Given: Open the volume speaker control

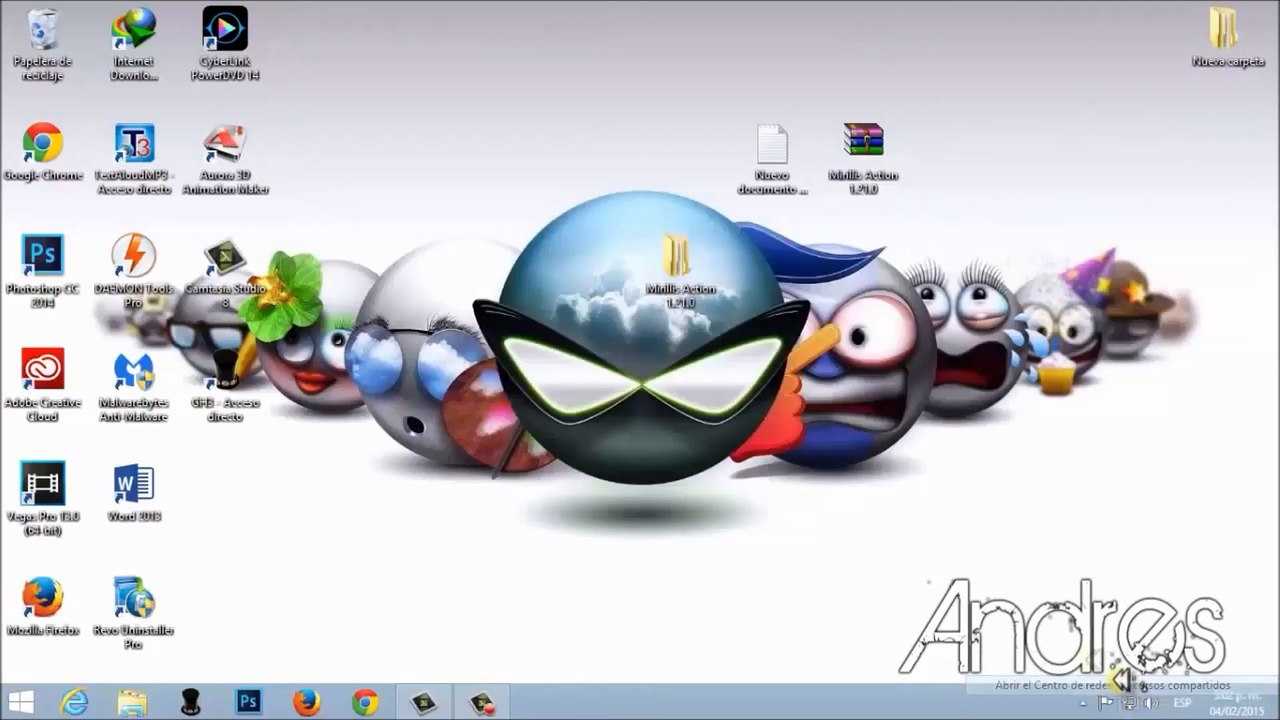Looking at the screenshot, I should [x=1150, y=703].
